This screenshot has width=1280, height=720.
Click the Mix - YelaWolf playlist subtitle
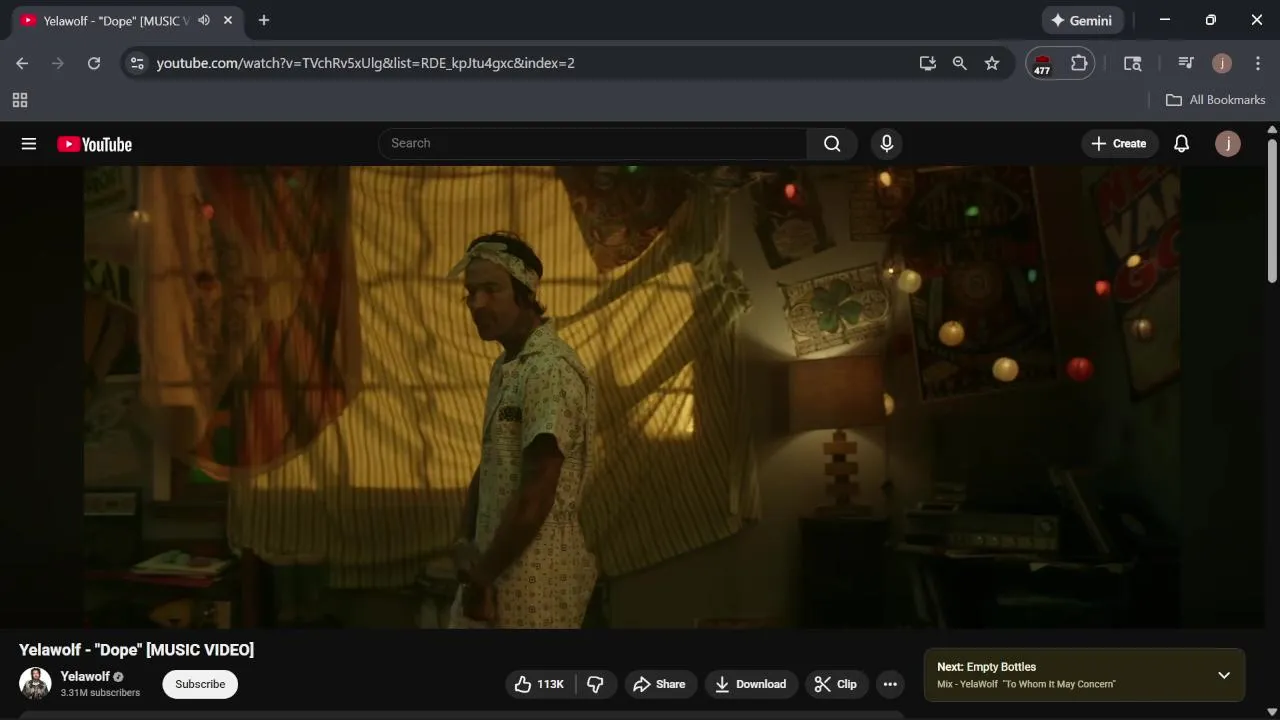point(1026,684)
